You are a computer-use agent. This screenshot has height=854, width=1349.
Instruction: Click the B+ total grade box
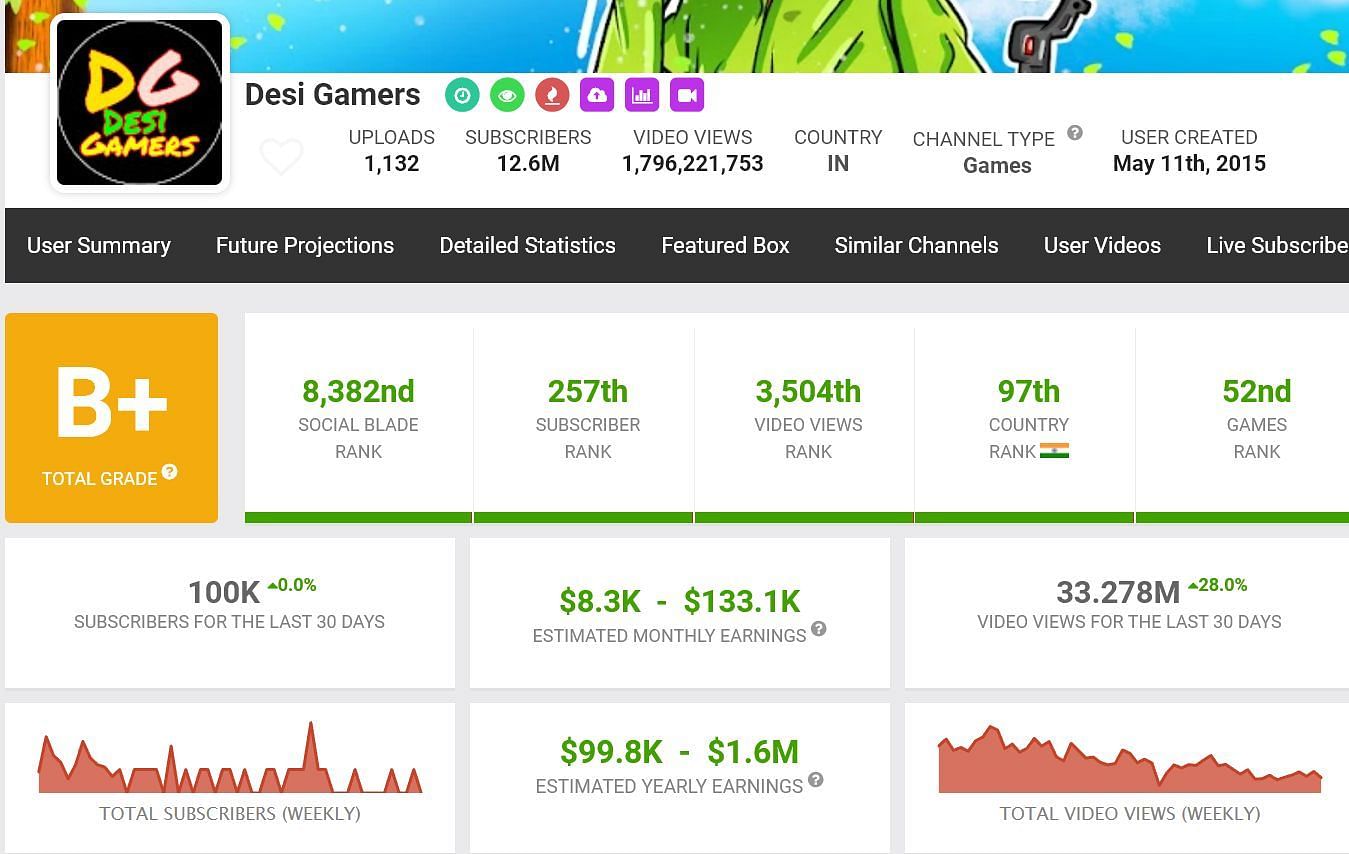(x=111, y=417)
